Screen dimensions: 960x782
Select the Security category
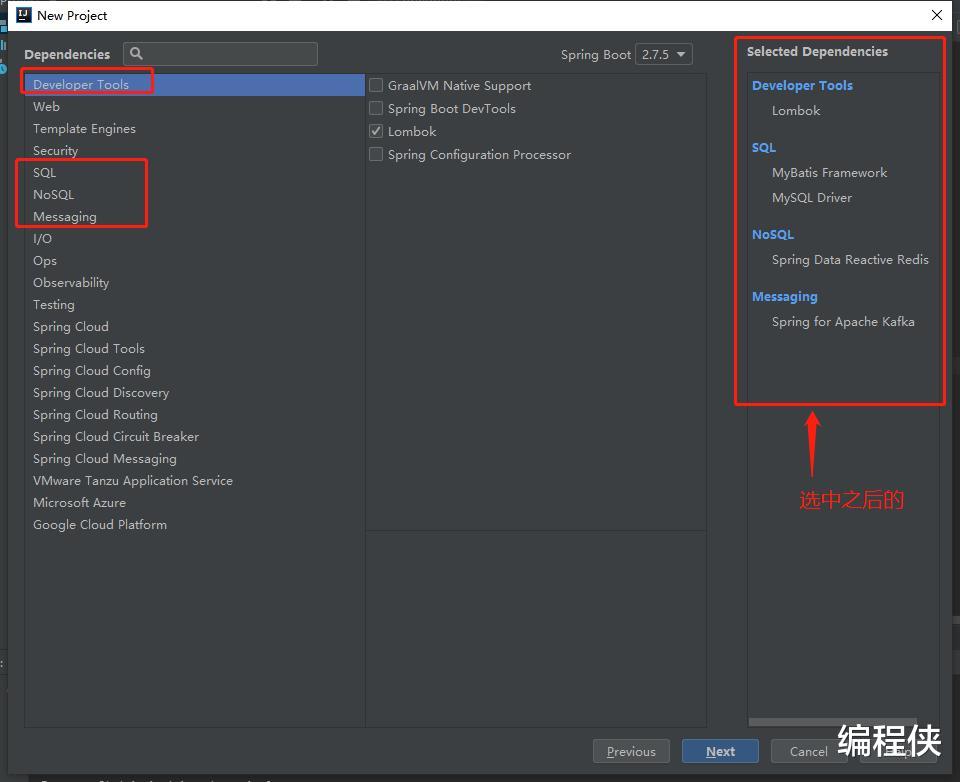[195, 151]
